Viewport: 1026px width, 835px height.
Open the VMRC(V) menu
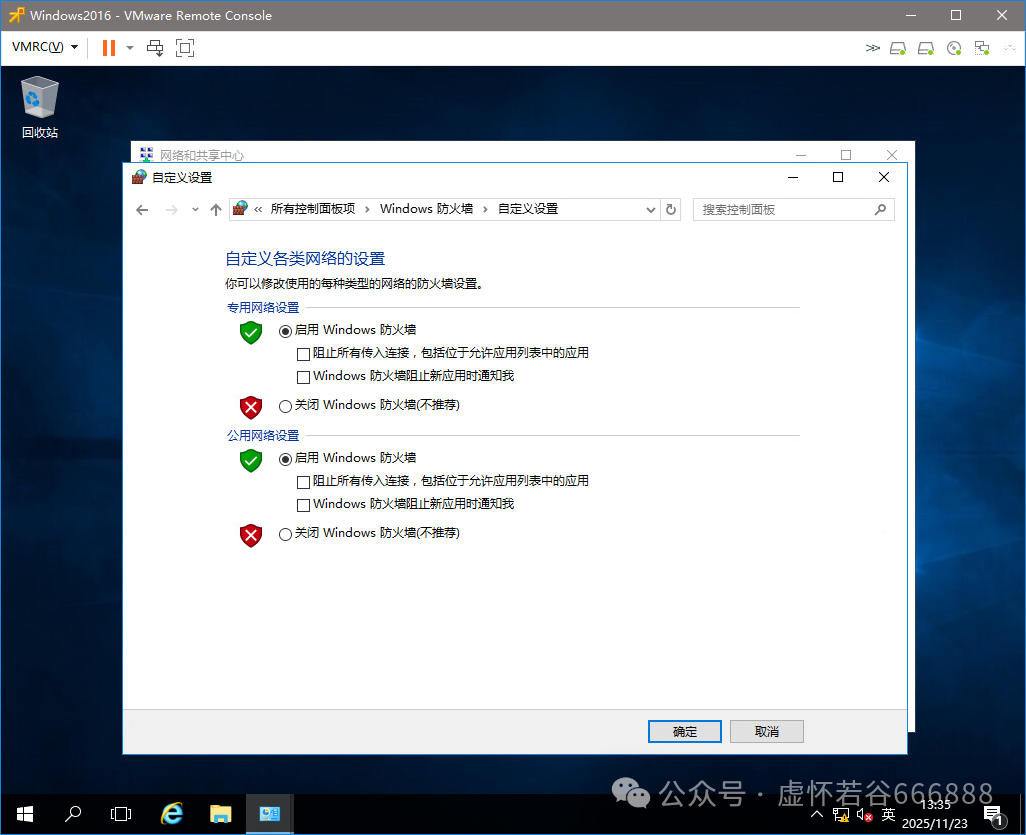[x=45, y=47]
